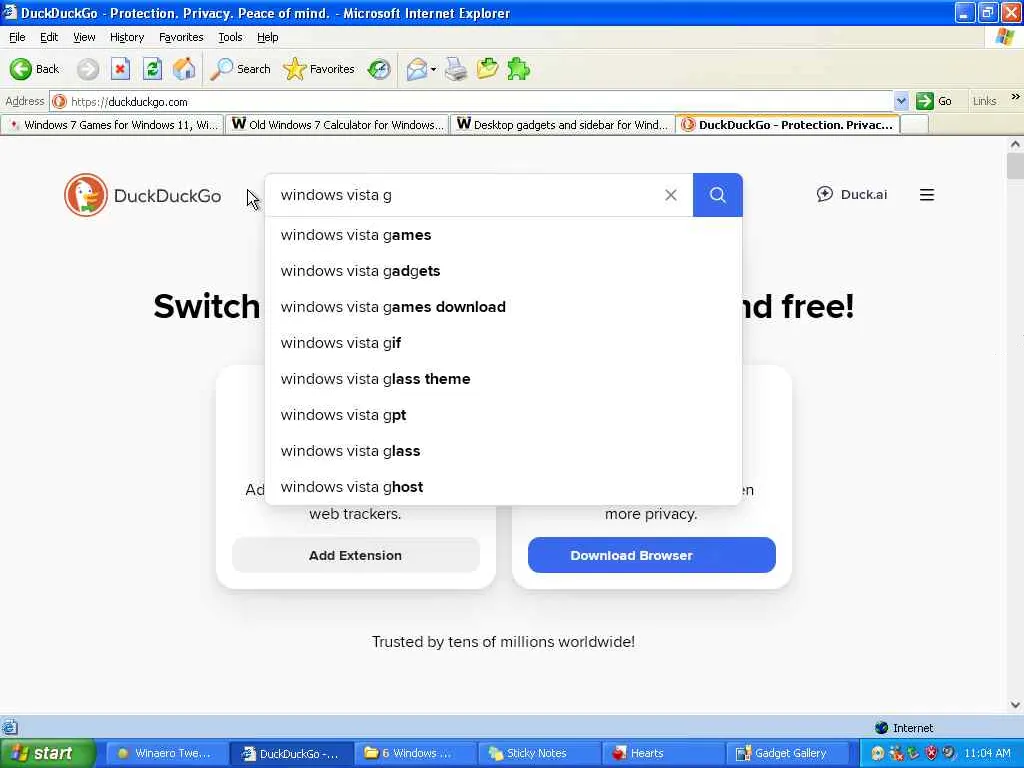Select suggestion windows vista ghost
Screen dimensions: 1024x768
504,487
